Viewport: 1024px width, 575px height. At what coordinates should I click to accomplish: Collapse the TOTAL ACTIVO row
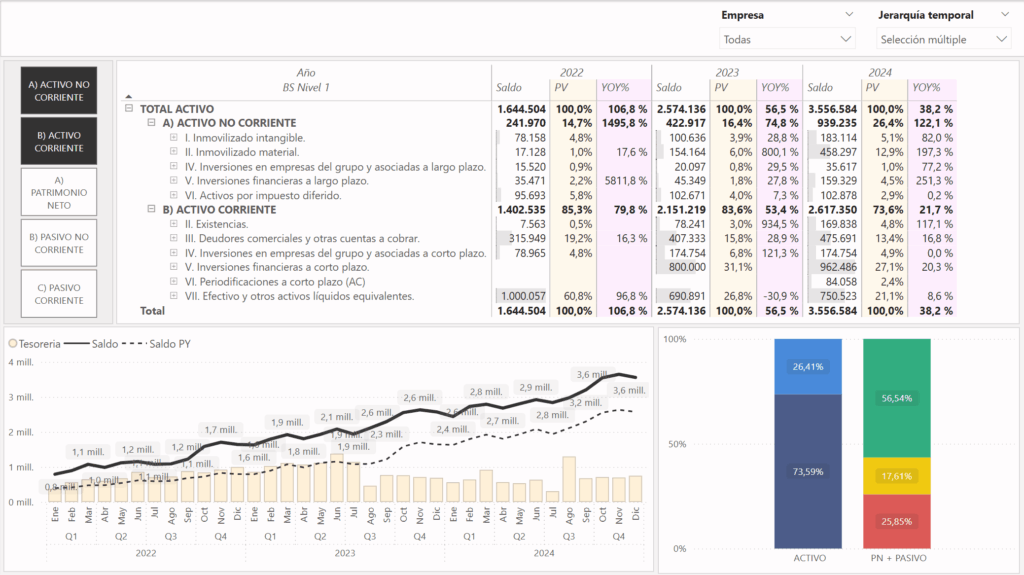tap(129, 108)
